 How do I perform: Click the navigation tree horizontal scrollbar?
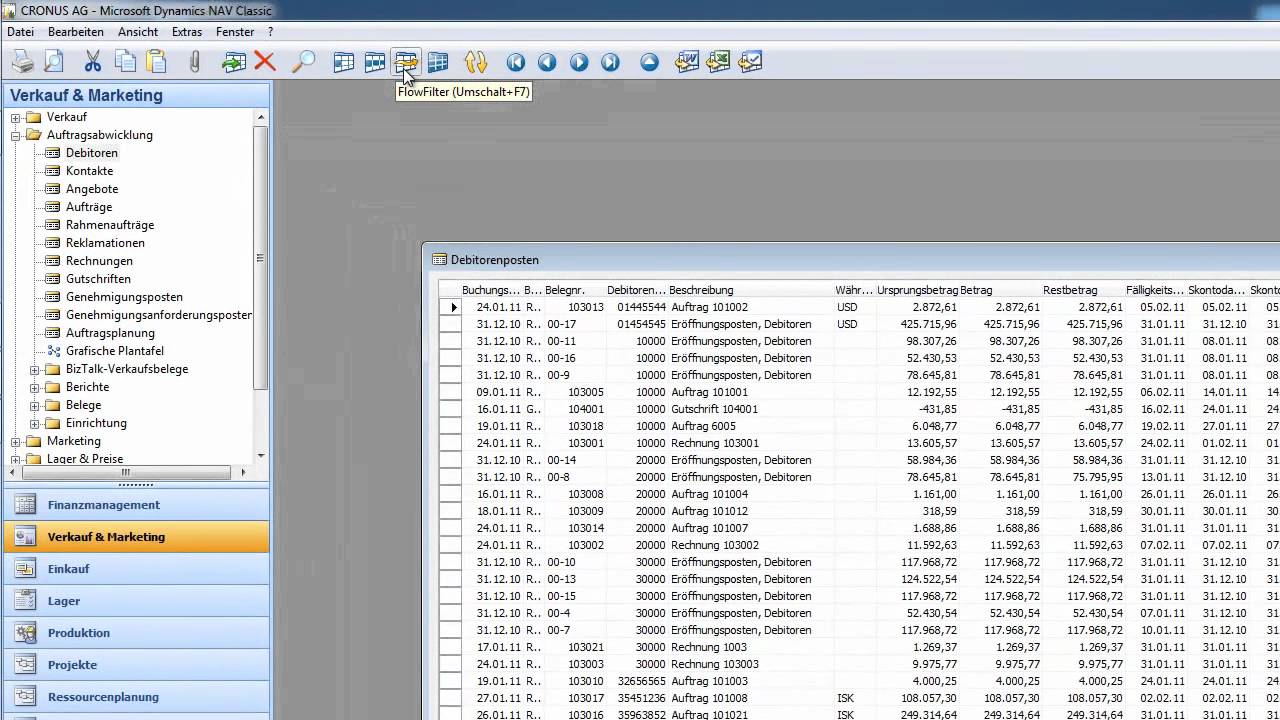[x=130, y=472]
